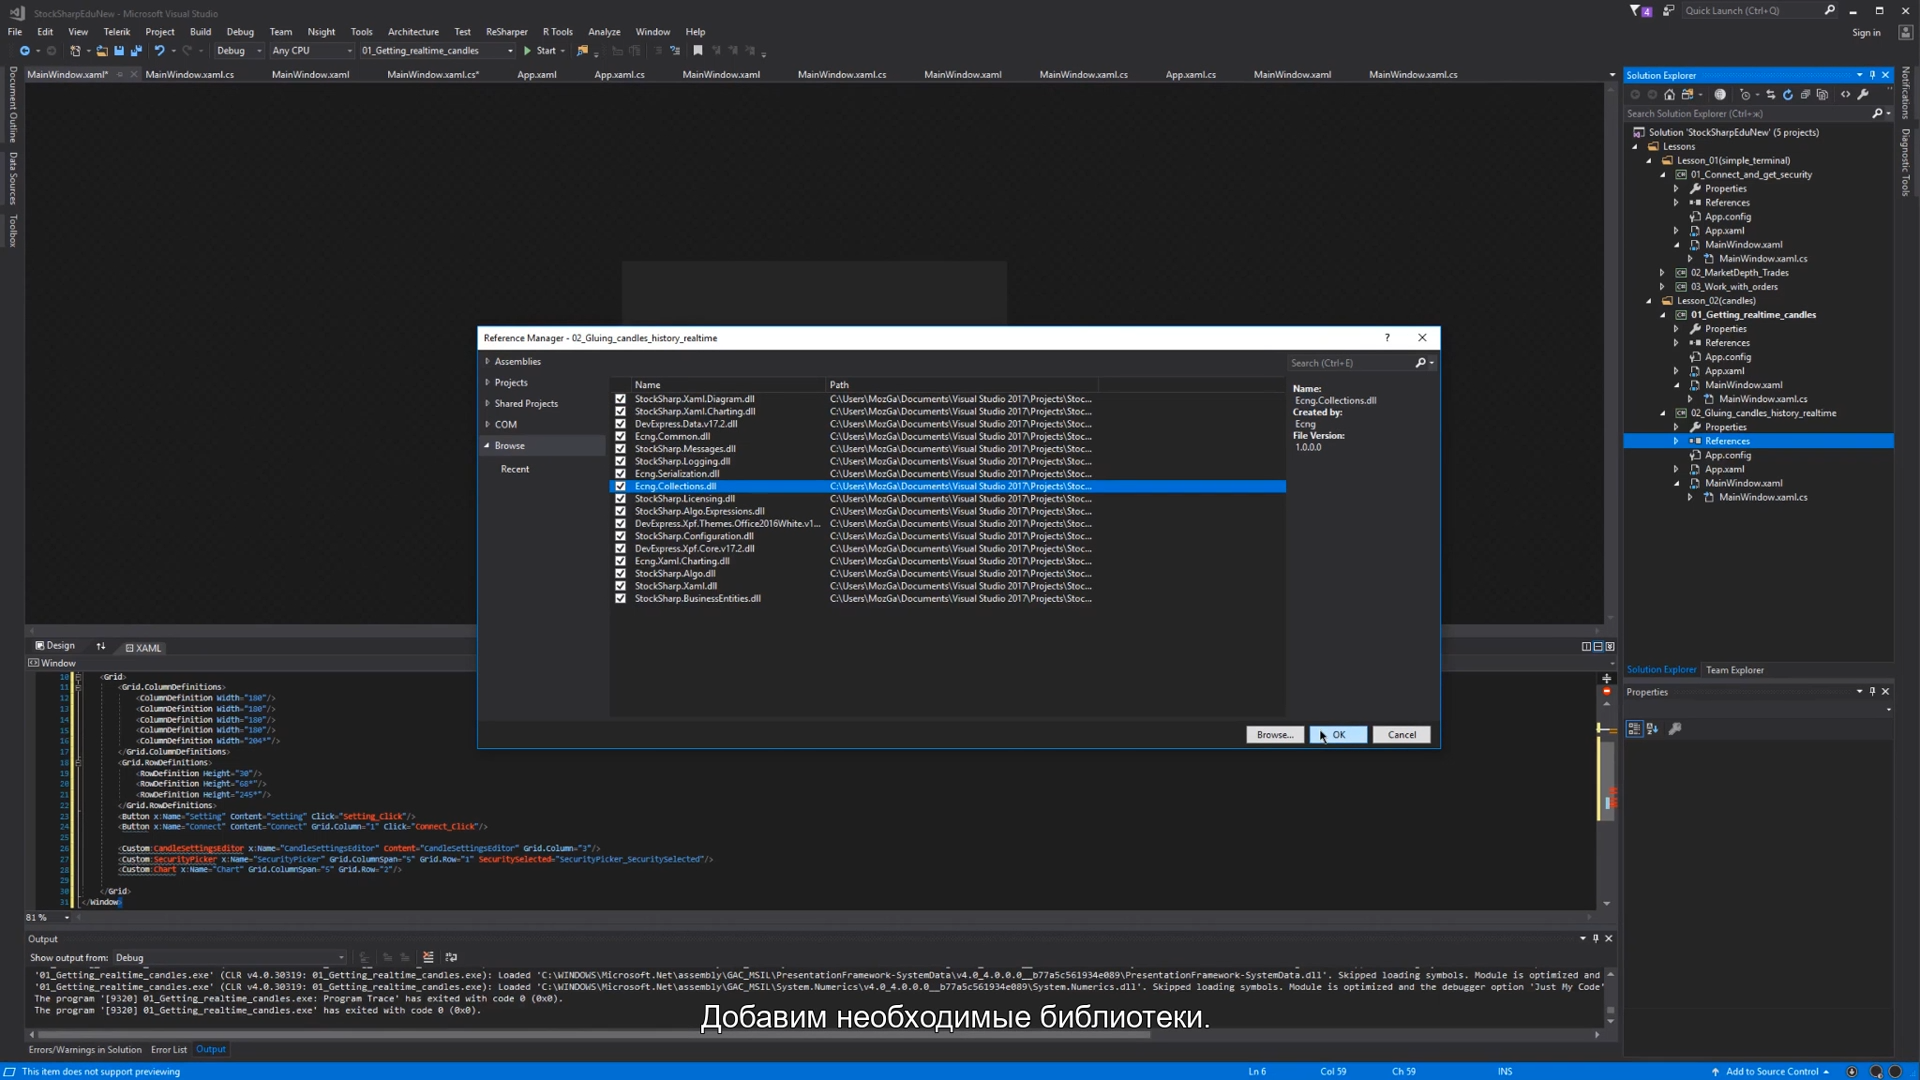The height and width of the screenshot is (1080, 1920).
Task: Click the Output horizontal scrollbar thumb
Action: (x=595, y=1035)
